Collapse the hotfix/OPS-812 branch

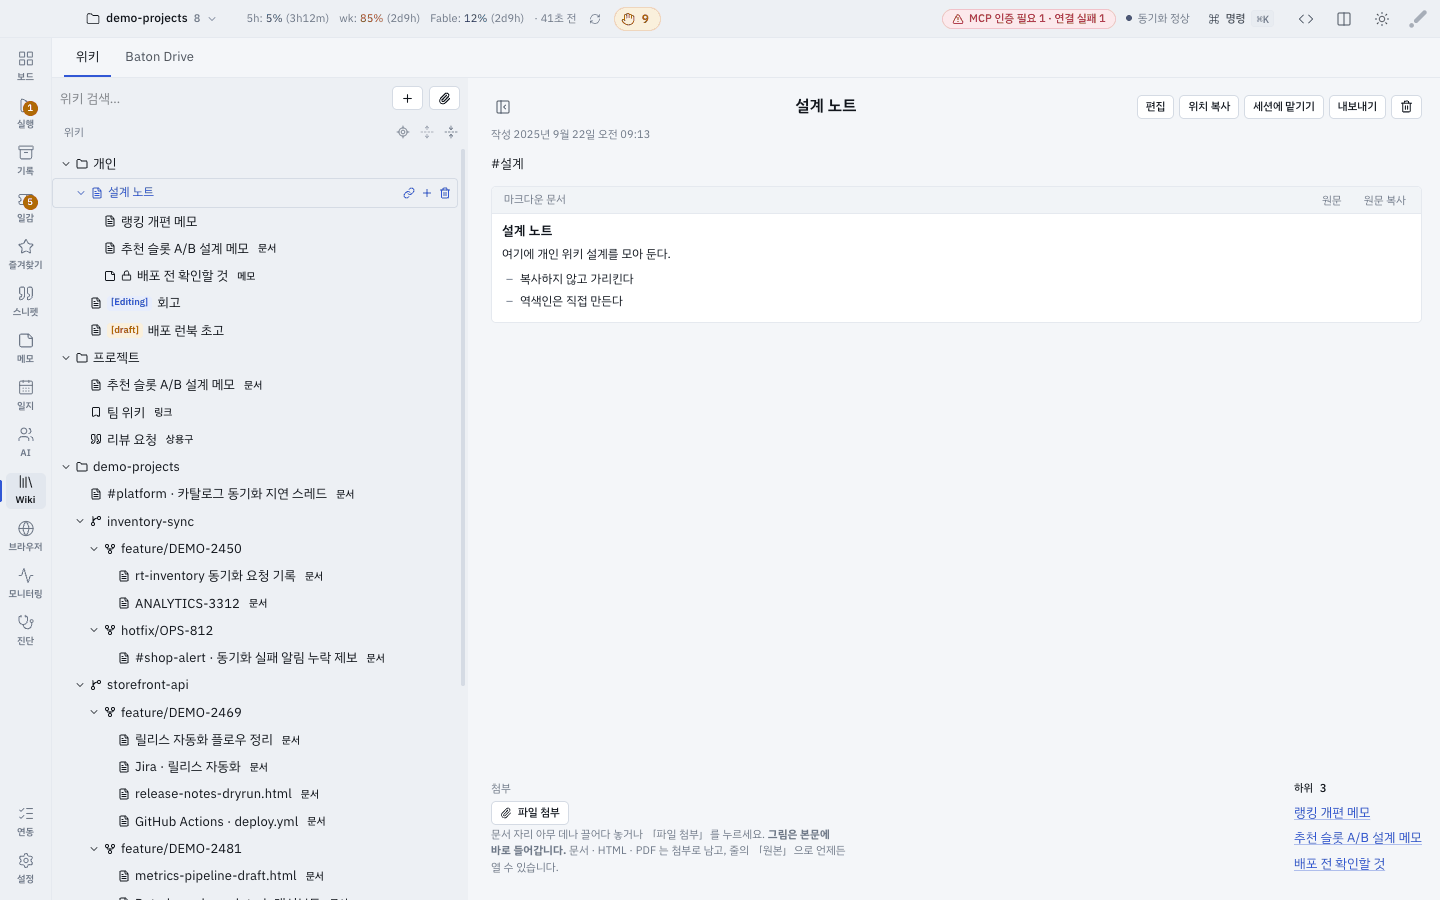coord(94,630)
